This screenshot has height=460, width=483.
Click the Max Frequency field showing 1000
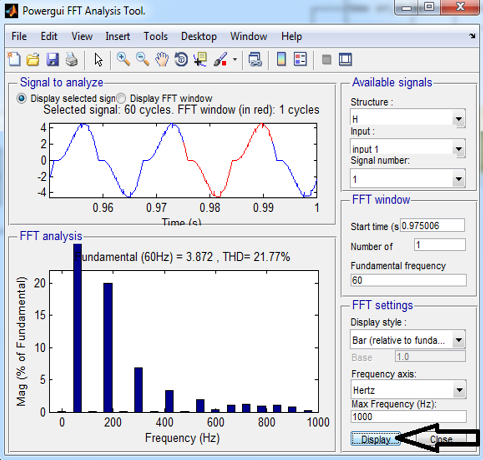409,417
